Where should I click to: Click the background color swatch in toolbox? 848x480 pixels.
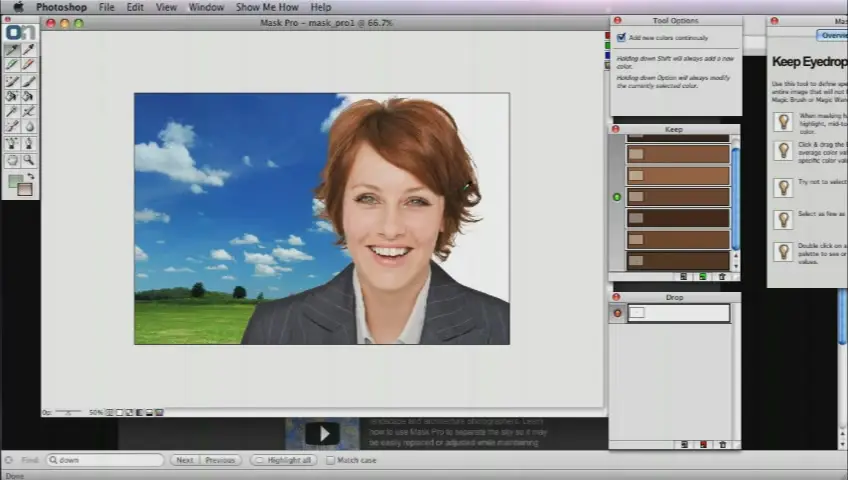(x=25, y=189)
